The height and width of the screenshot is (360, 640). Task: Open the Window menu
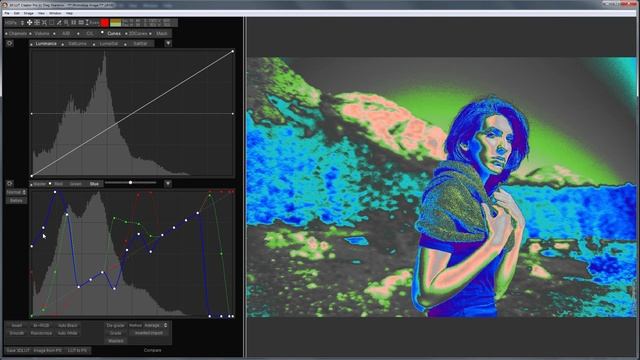(55, 13)
